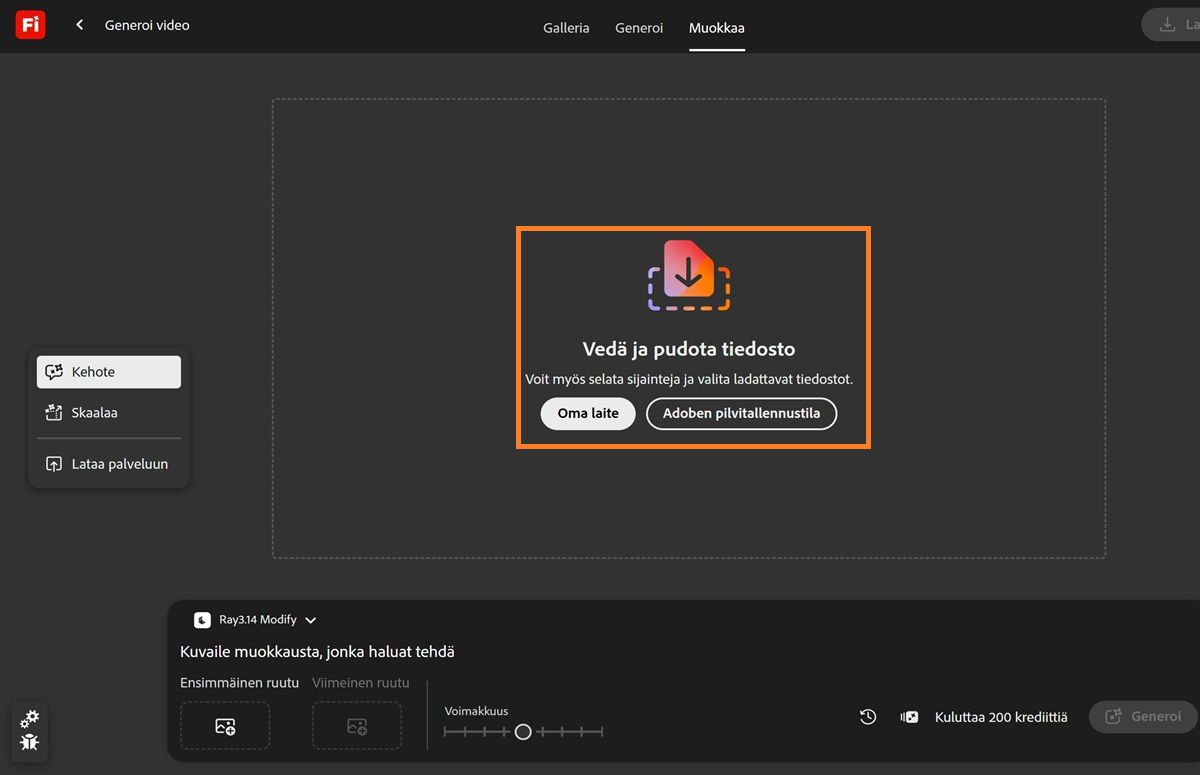Click the Ray3.14 model moon icon
Screen dimensions: 1200x775
203,620
